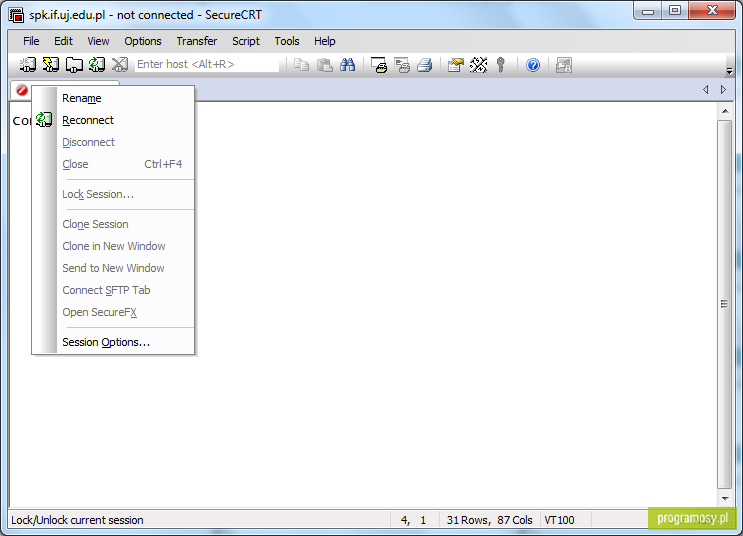743x536 pixels.
Task: Minimize the SecureCRT window
Action: (648, 11)
